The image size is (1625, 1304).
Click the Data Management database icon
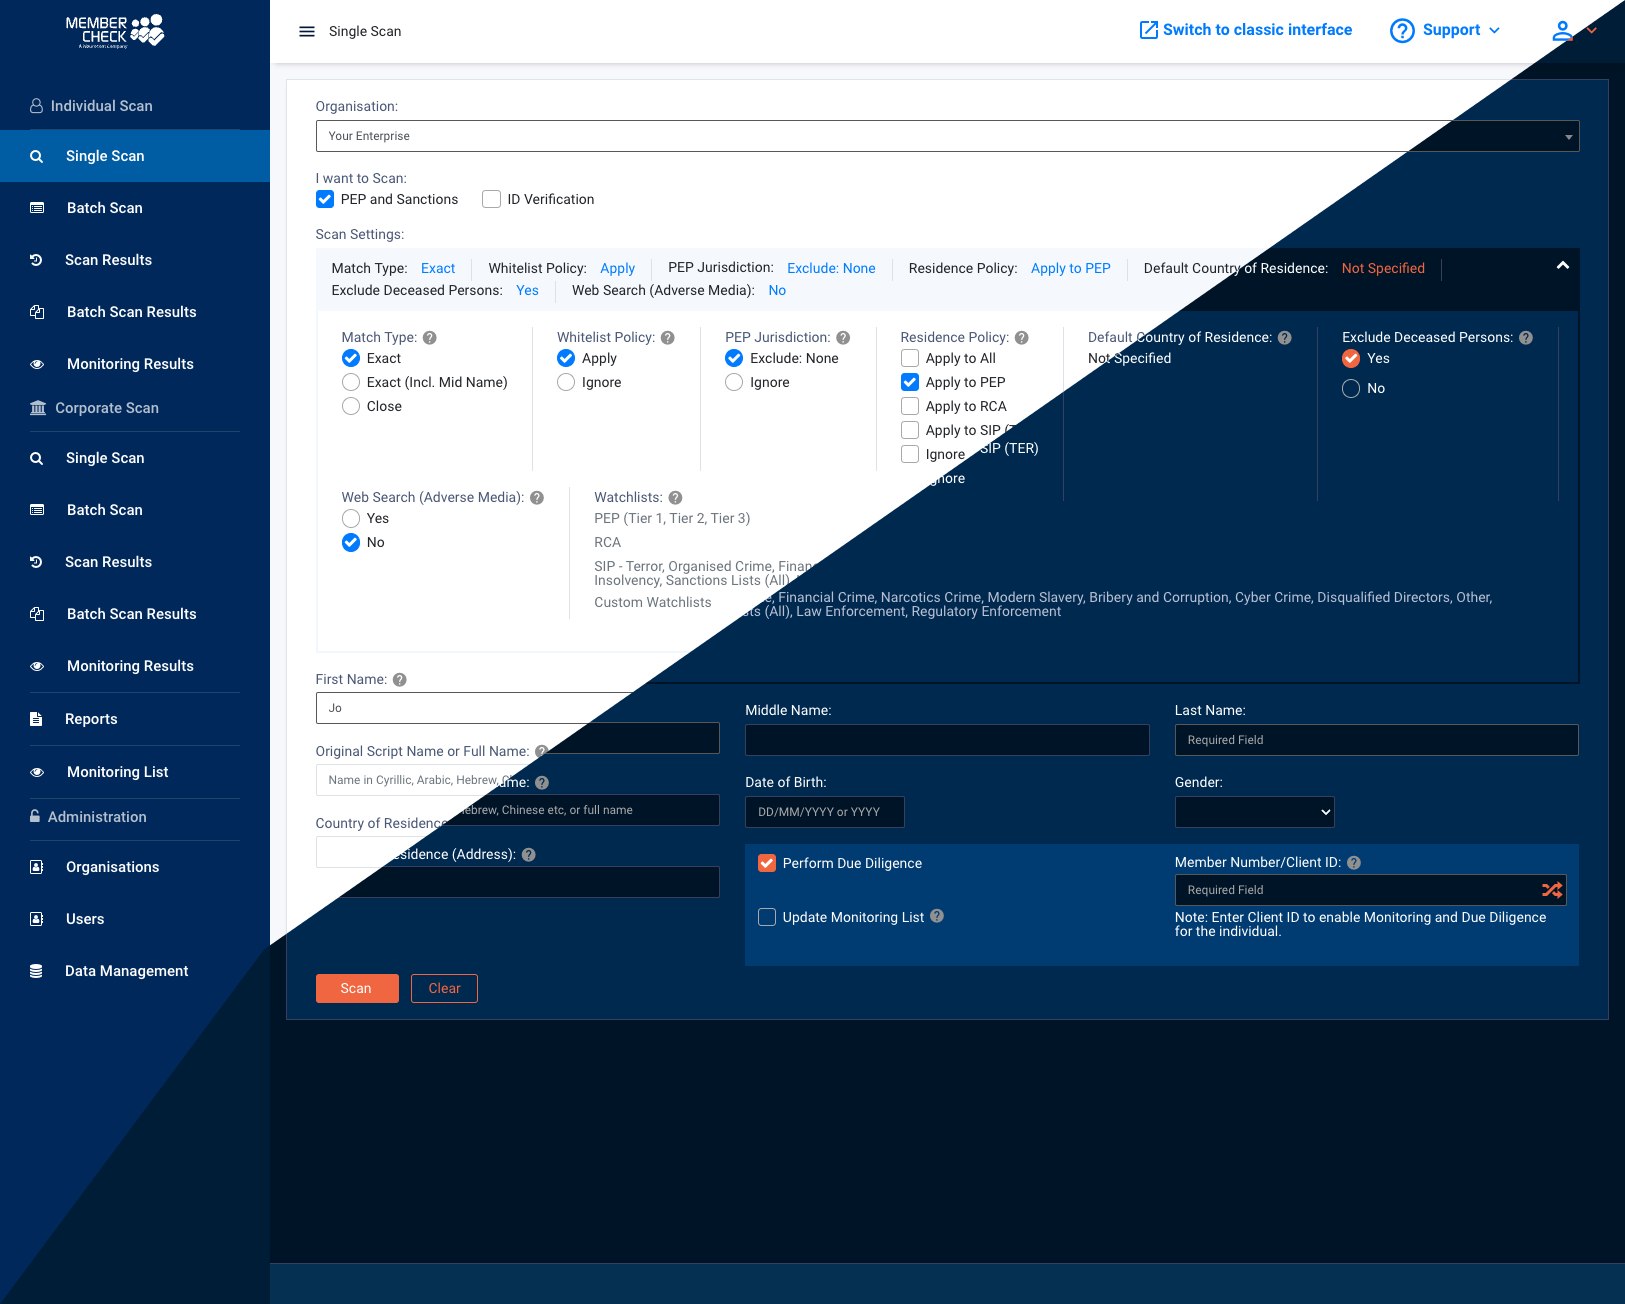(36, 971)
